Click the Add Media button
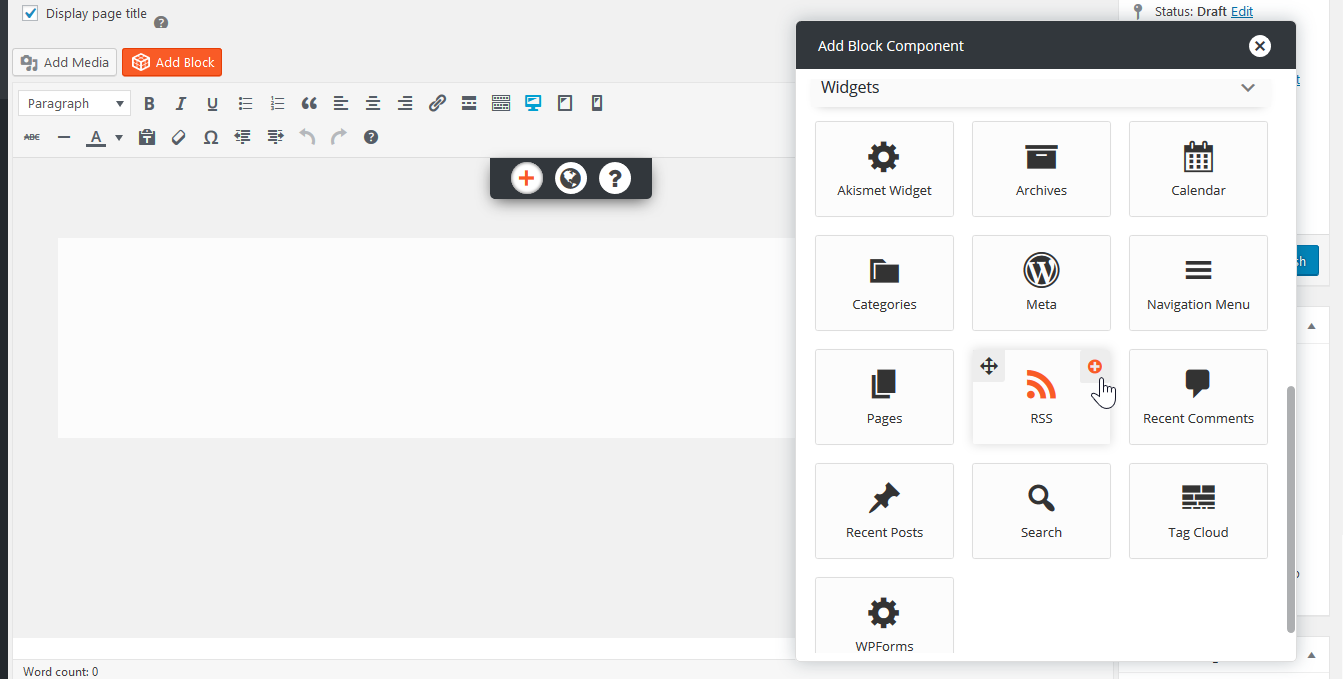This screenshot has width=1343, height=679. [65, 62]
